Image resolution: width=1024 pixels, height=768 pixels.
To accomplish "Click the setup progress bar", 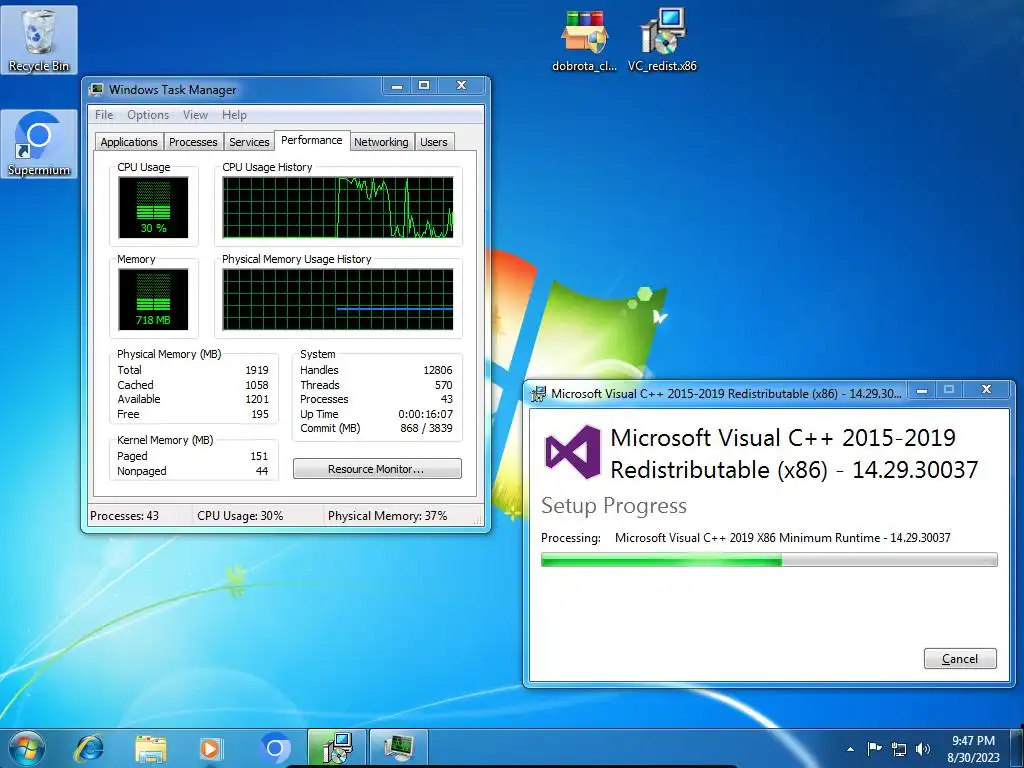I will pyautogui.click(x=769, y=560).
